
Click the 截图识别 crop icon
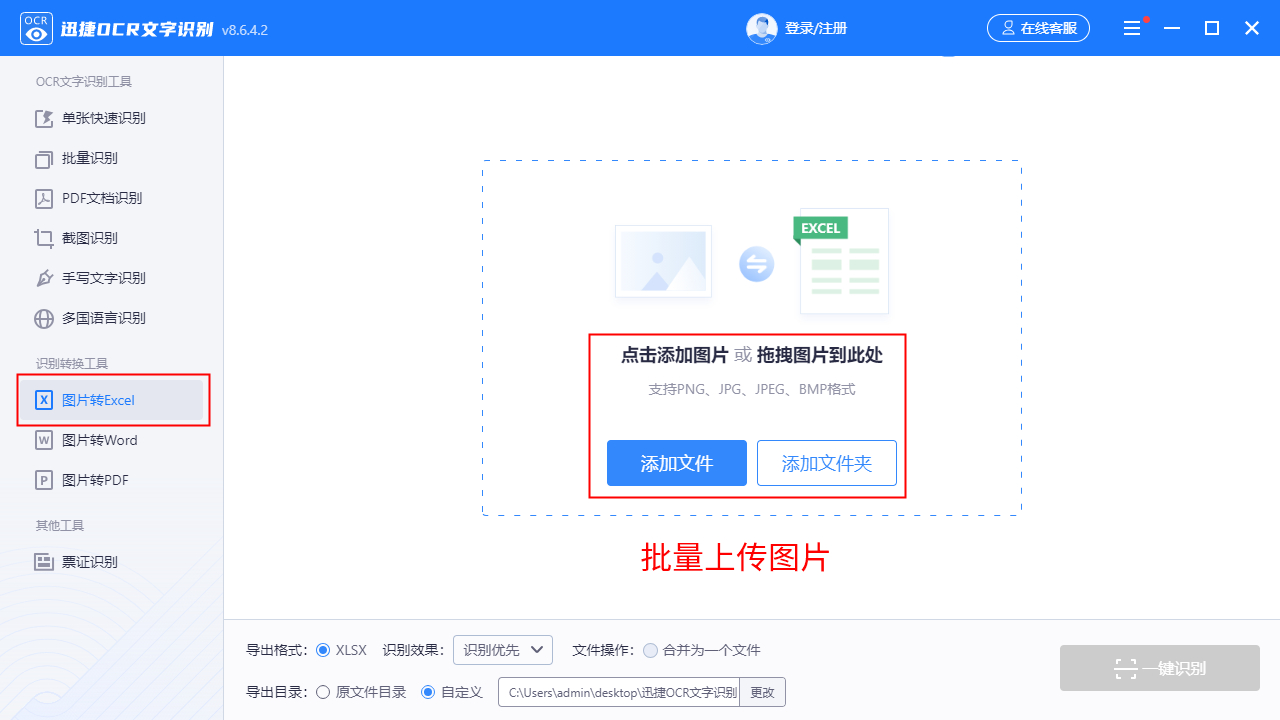[44, 238]
